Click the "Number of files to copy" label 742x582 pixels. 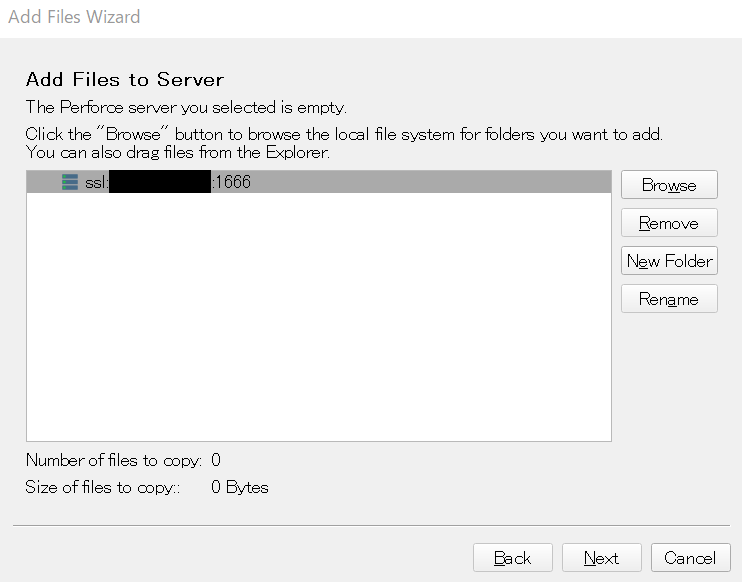[114, 460]
